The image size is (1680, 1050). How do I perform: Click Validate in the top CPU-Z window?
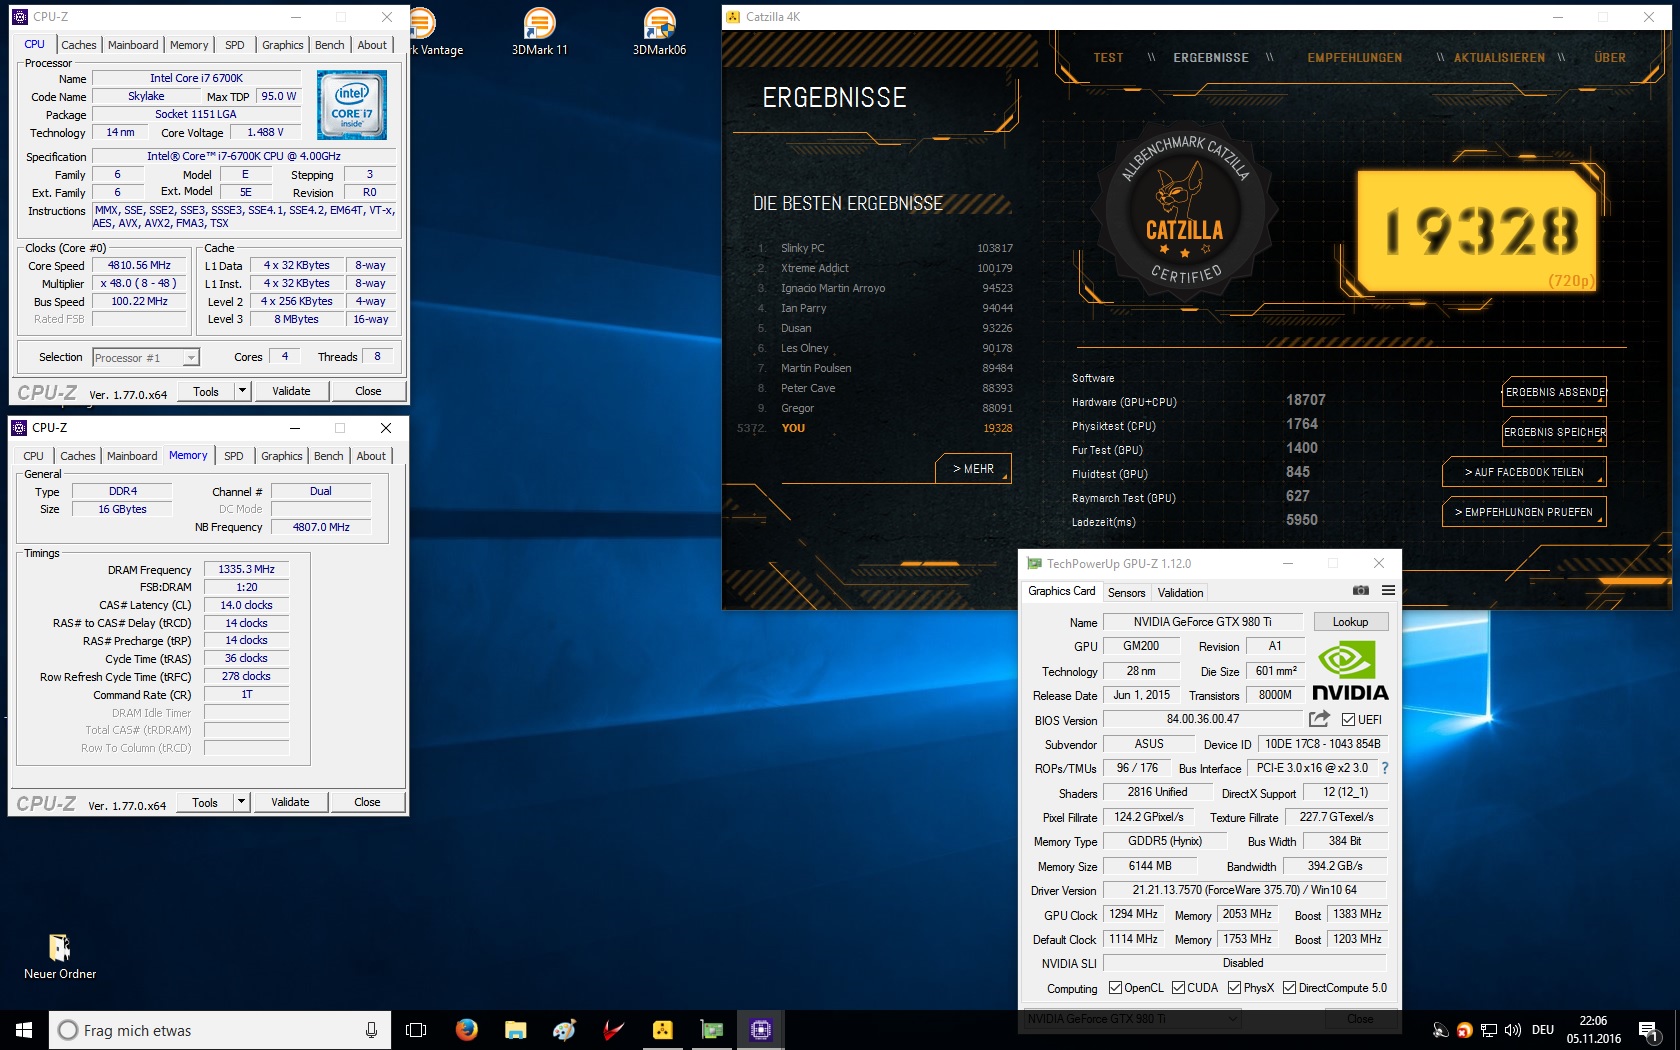(291, 391)
